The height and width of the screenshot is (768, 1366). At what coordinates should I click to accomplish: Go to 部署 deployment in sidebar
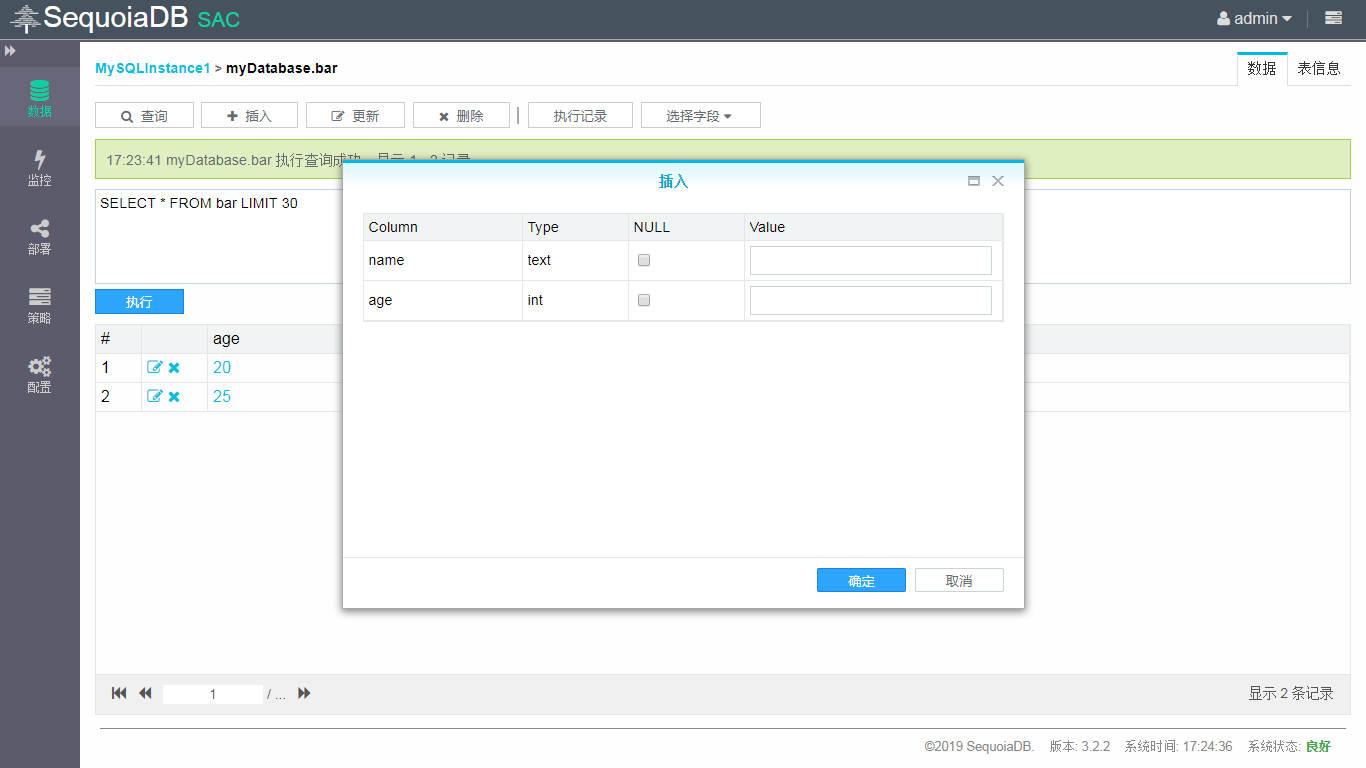click(39, 237)
